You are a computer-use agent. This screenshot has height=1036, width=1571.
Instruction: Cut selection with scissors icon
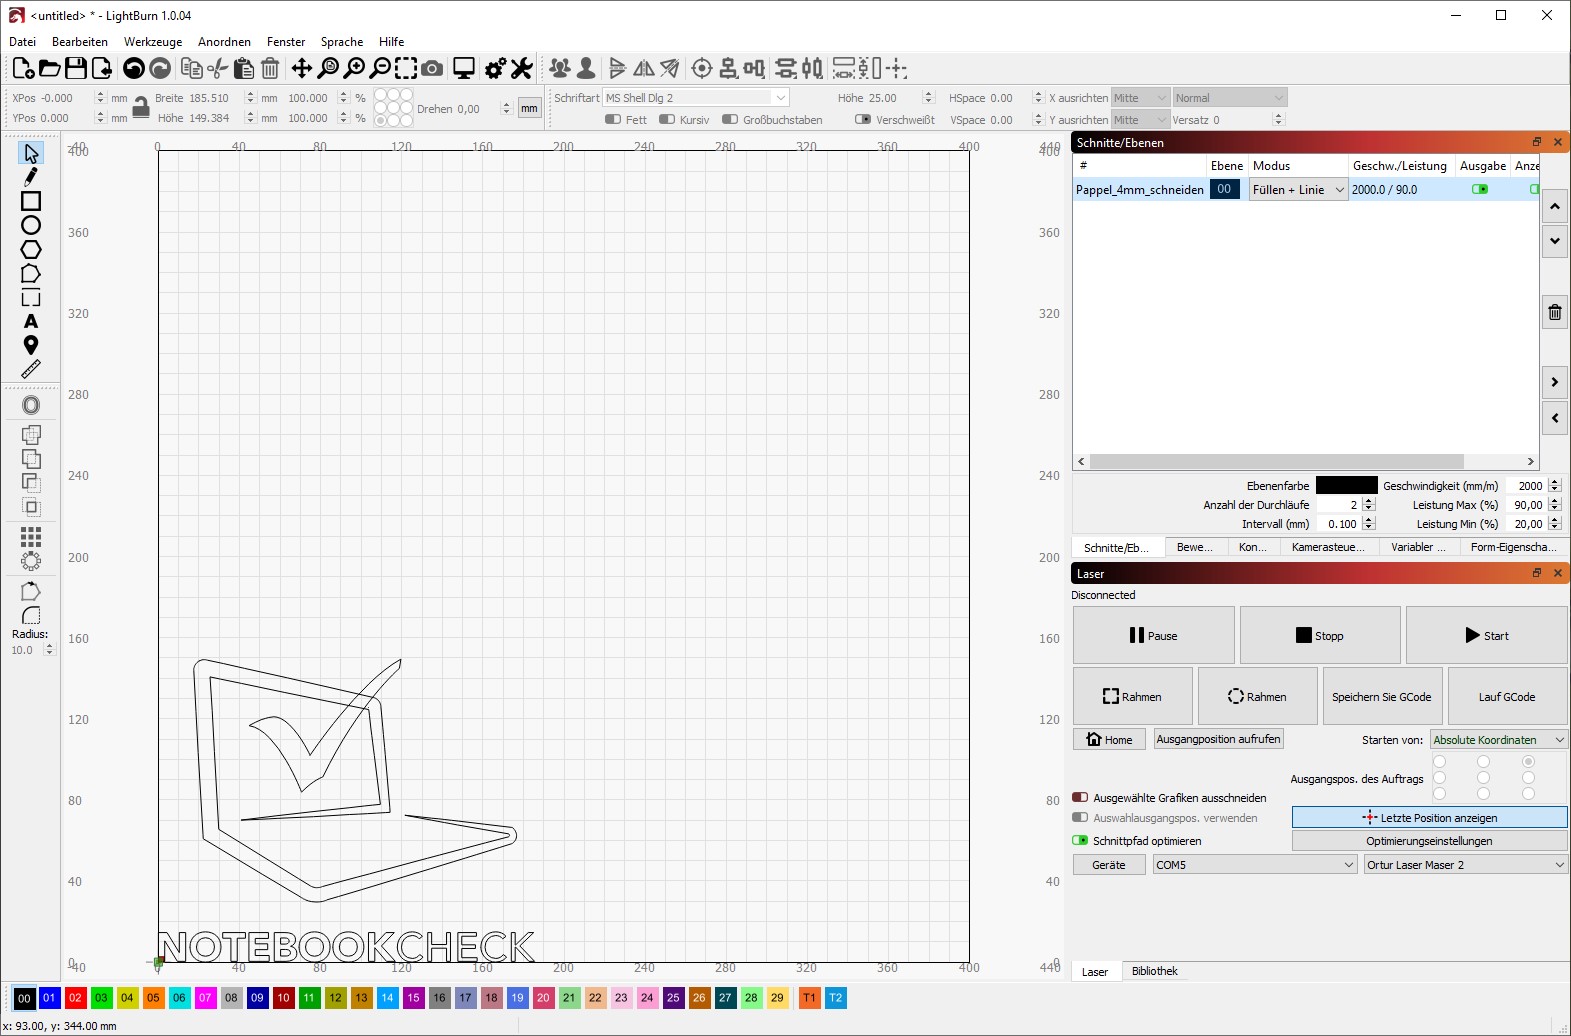point(217,68)
